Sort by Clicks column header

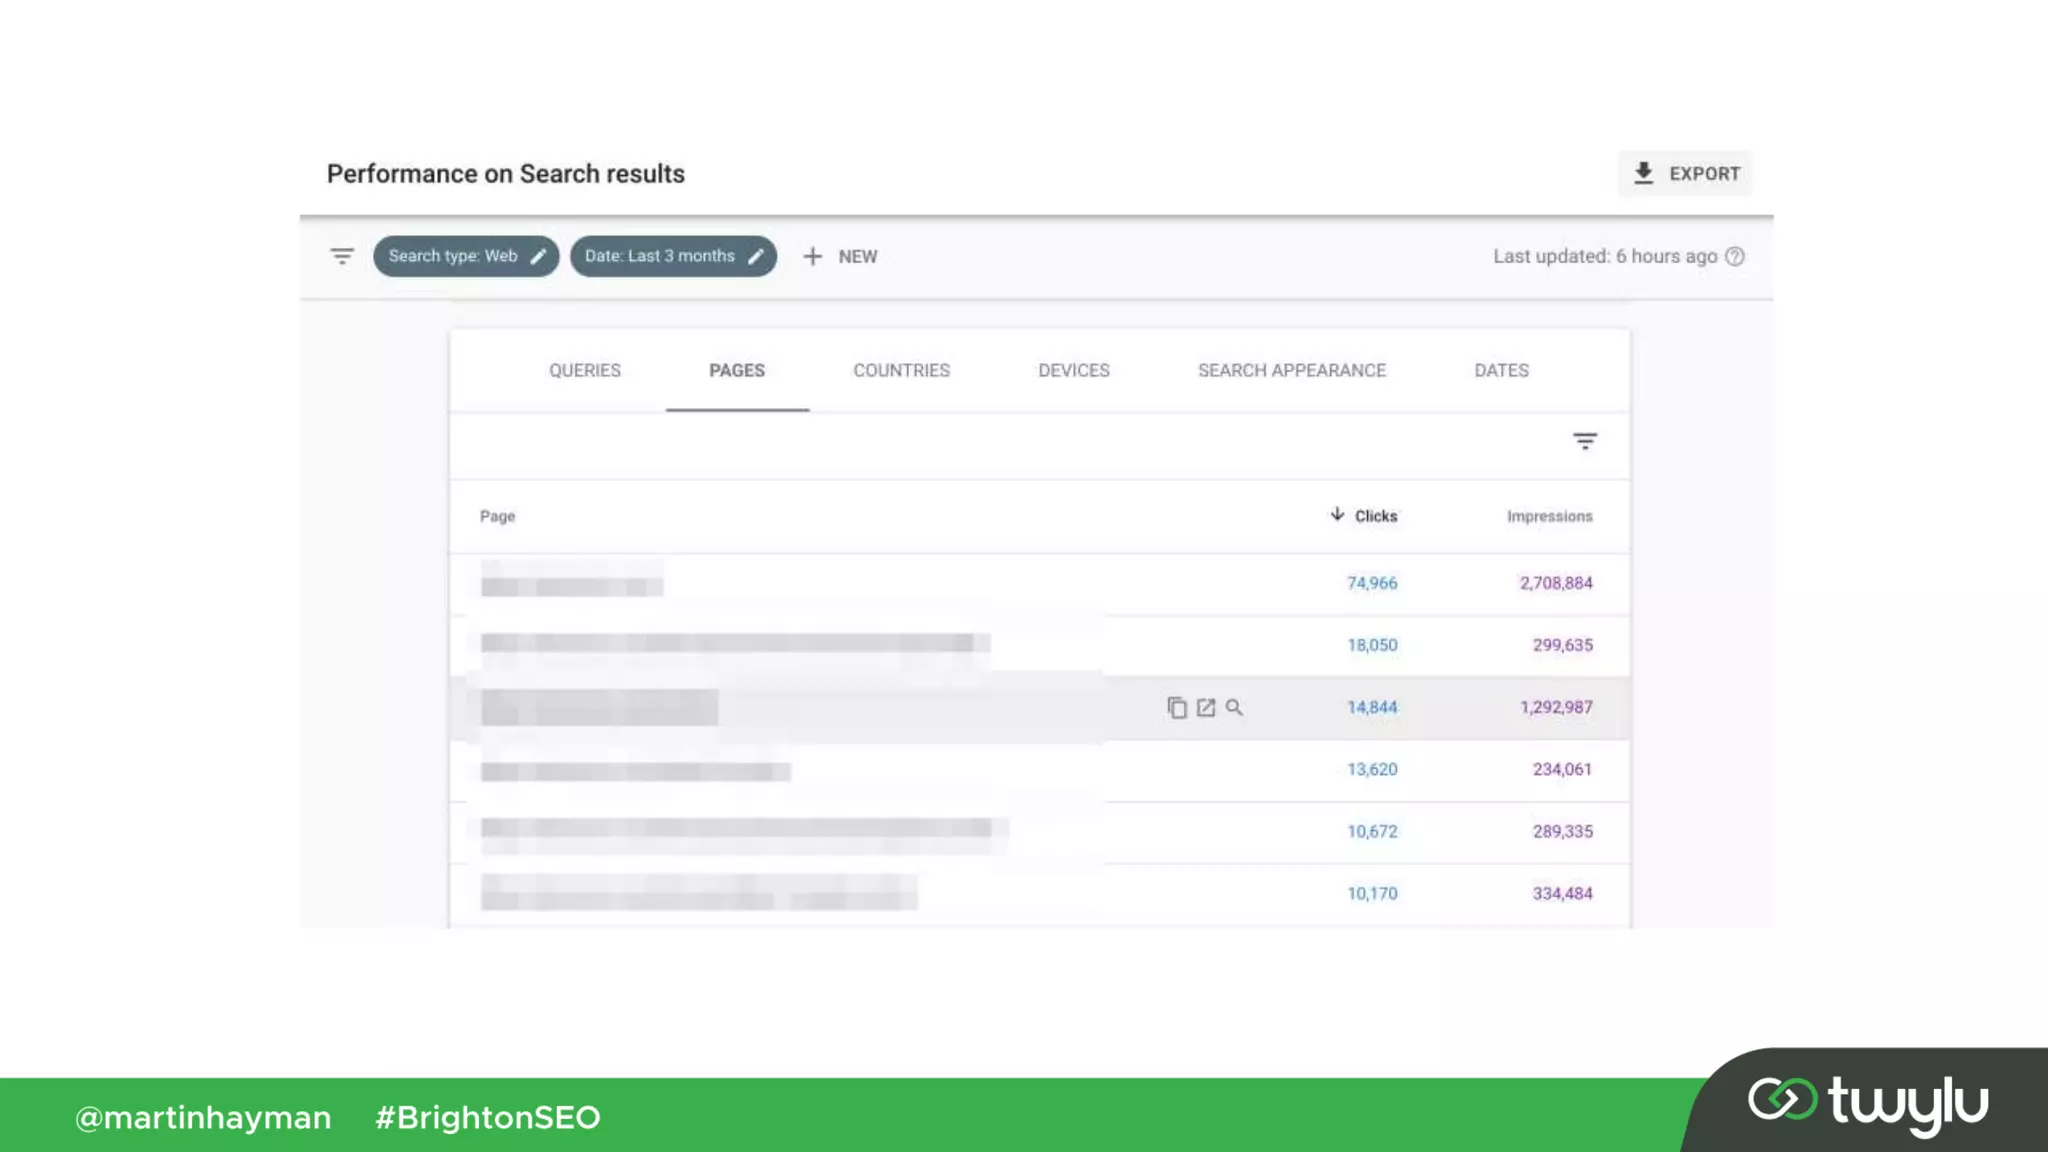1375,516
